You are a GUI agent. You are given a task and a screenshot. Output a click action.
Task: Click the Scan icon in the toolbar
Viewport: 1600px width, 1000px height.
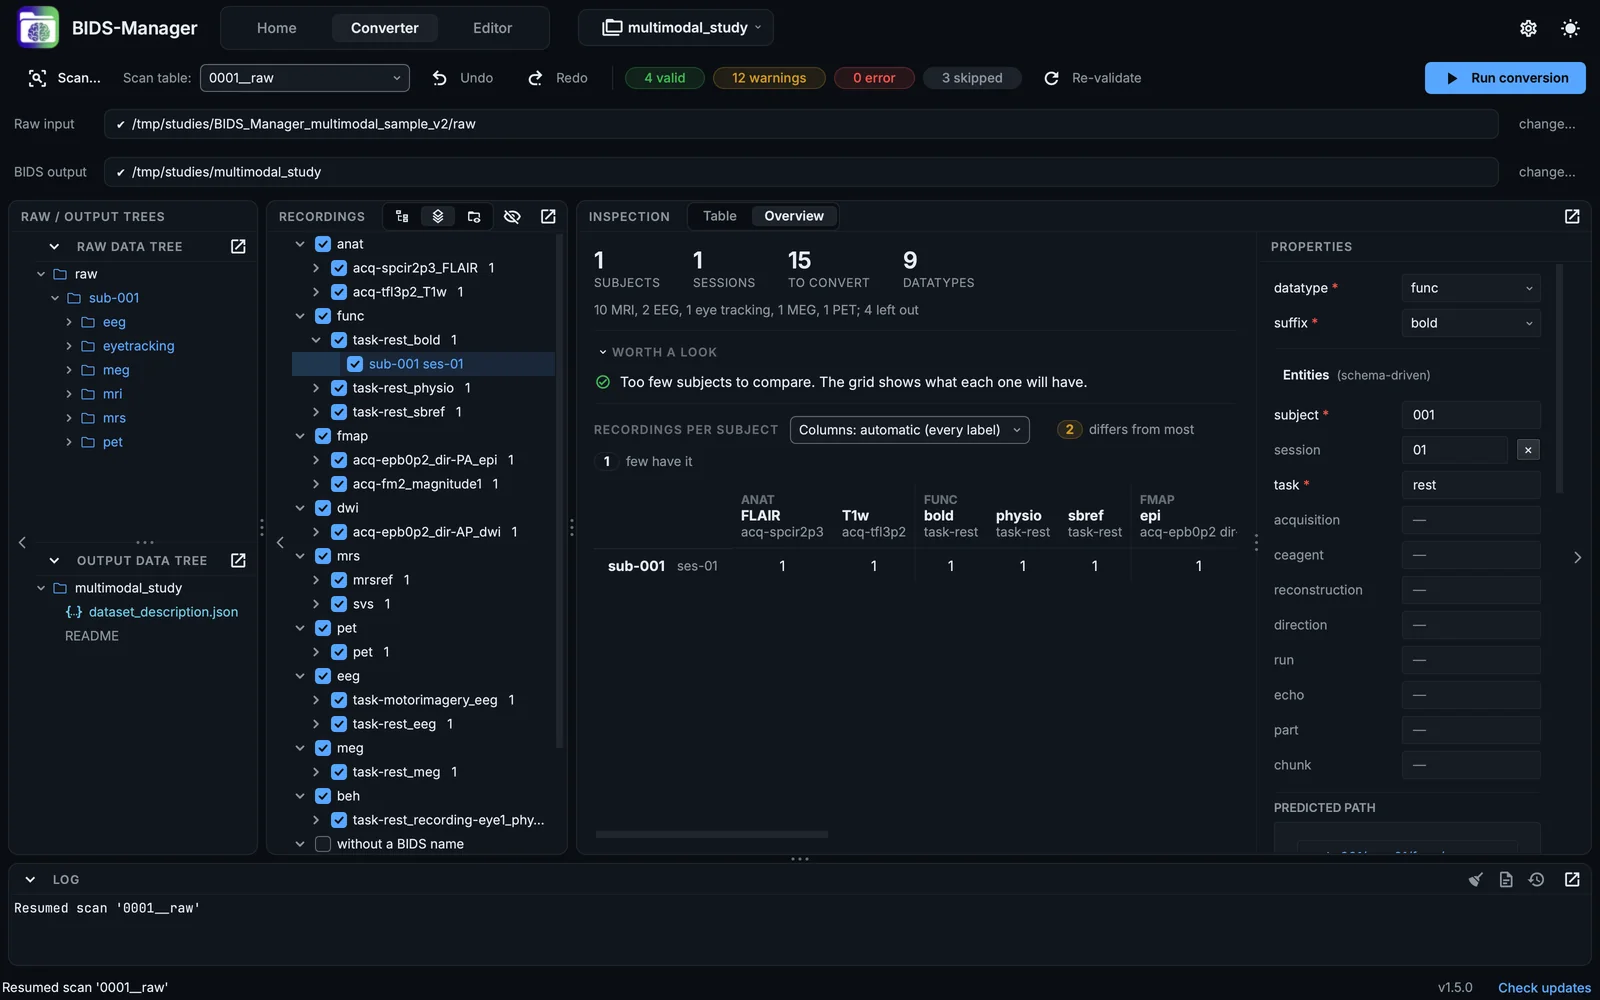coord(37,78)
